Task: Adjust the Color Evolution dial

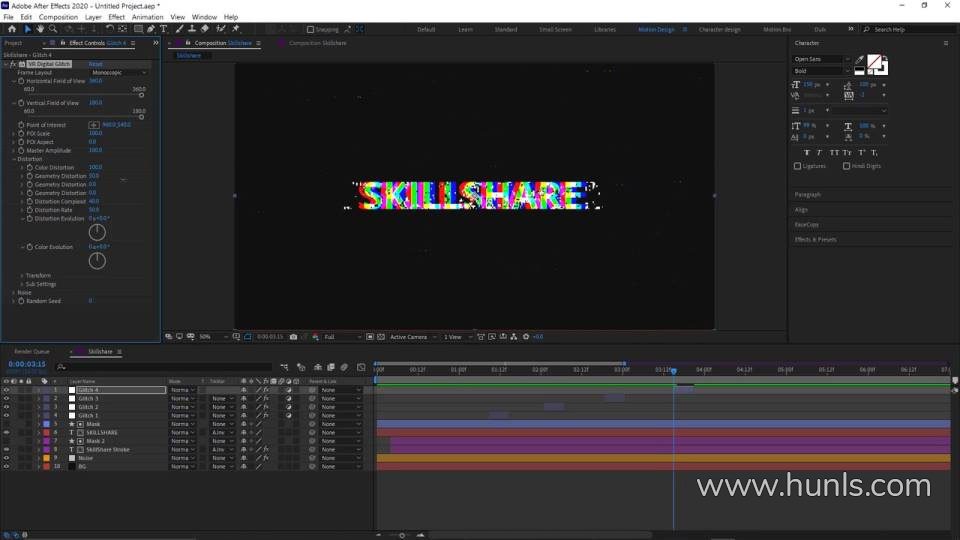Action: click(x=97, y=261)
